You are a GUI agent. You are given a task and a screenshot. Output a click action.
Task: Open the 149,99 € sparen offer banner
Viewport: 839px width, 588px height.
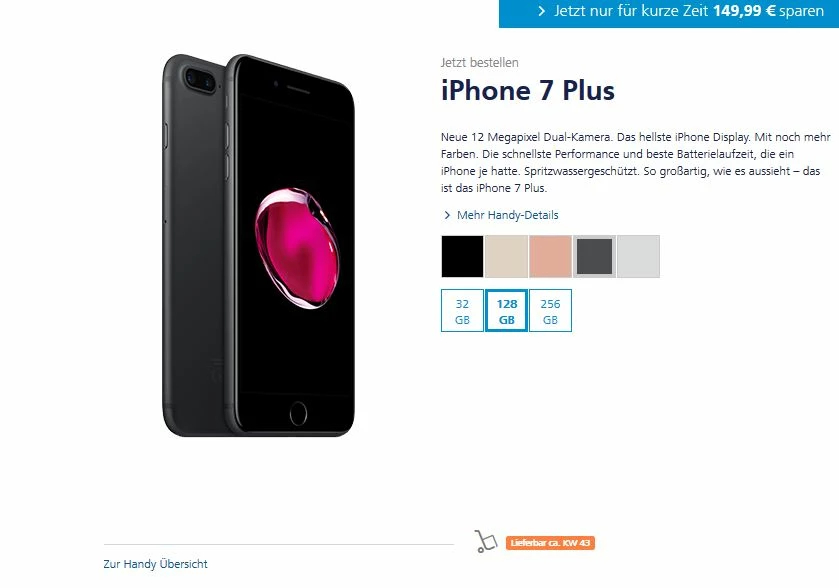coord(669,13)
